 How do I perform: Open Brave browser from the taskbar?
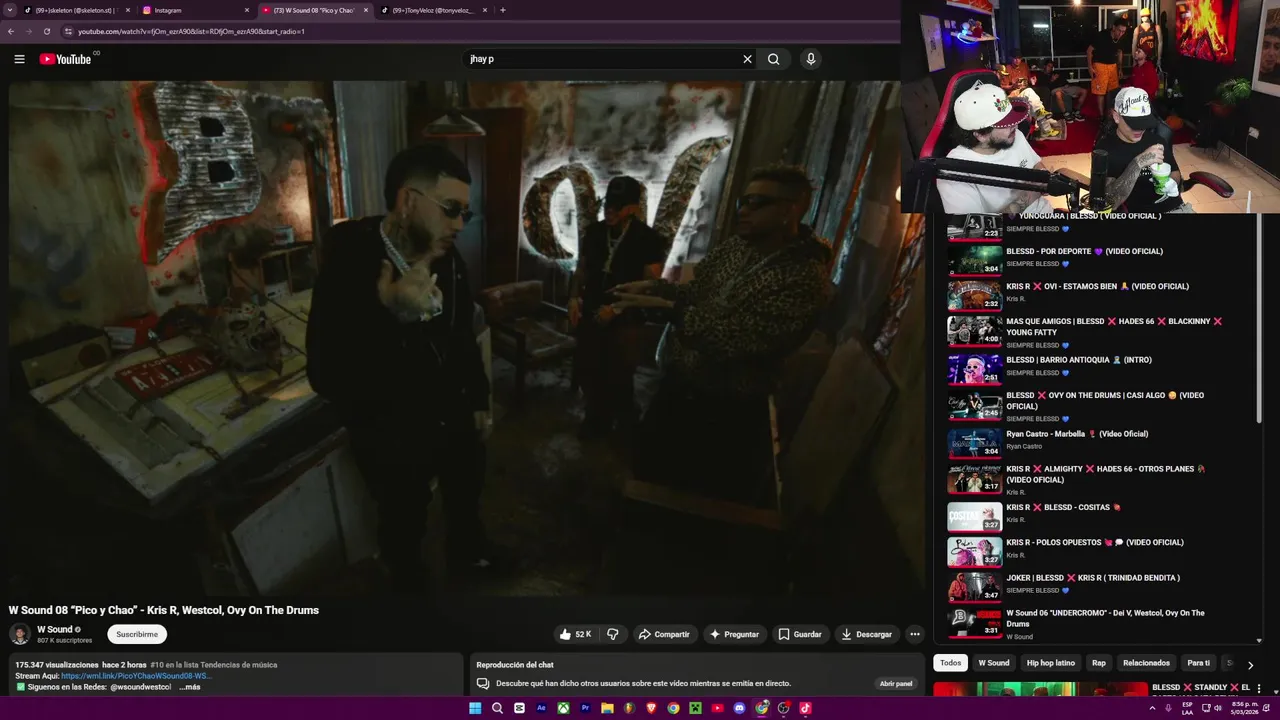click(651, 708)
